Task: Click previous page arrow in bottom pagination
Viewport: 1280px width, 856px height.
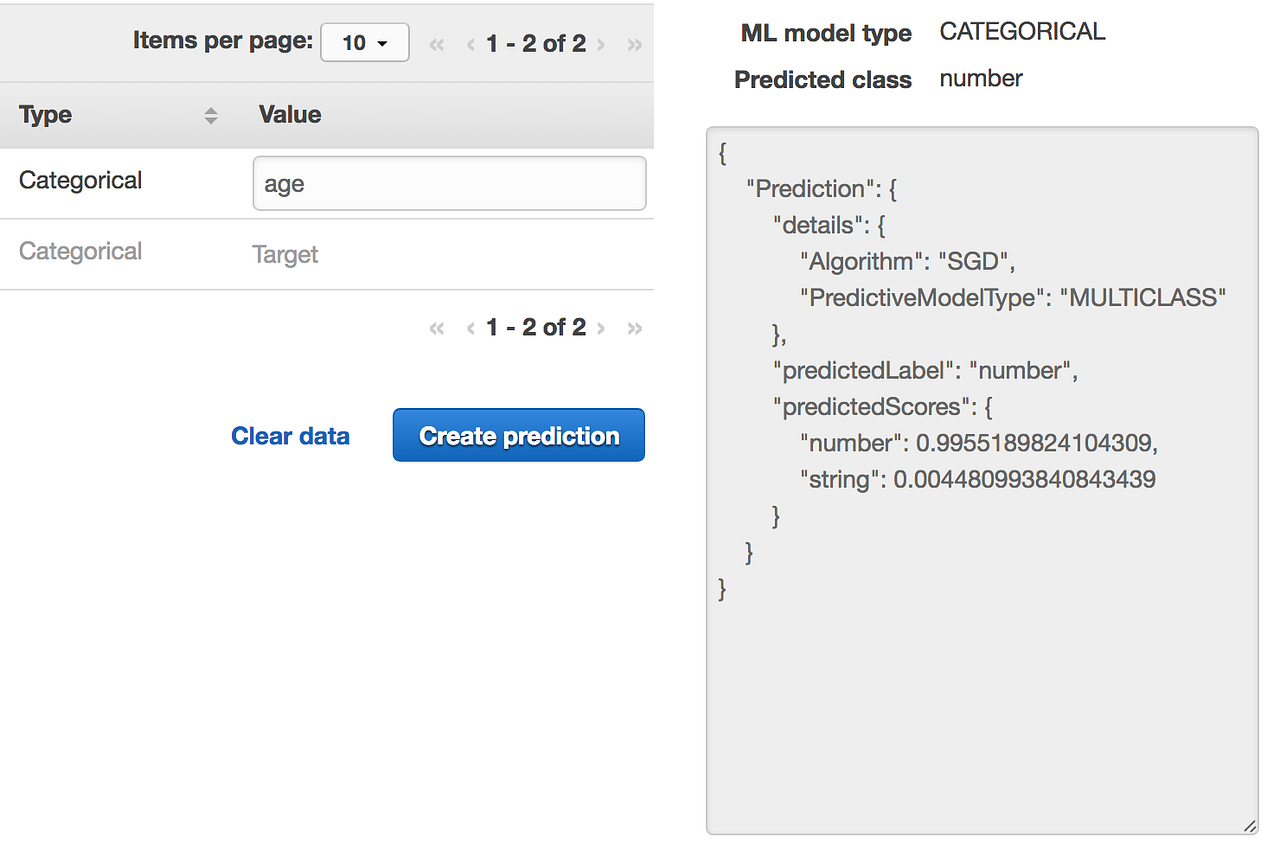Action: [470, 328]
